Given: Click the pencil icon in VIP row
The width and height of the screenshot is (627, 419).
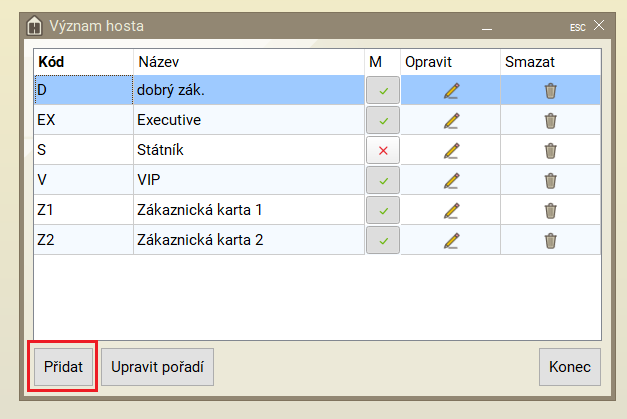Looking at the screenshot, I should tap(451, 181).
